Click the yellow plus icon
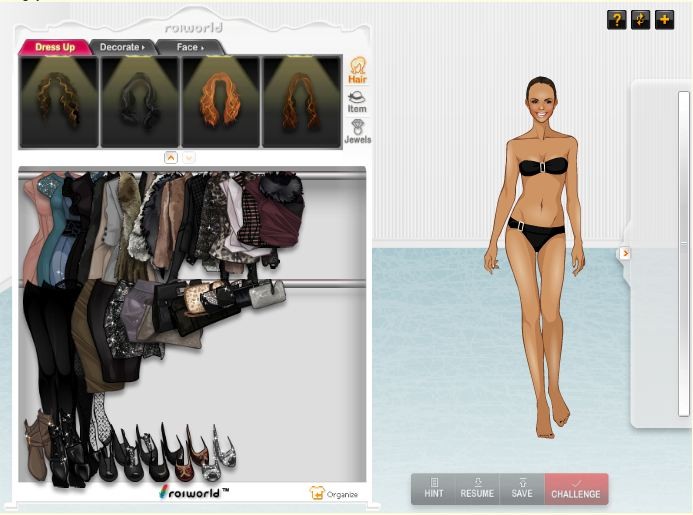 [665, 20]
